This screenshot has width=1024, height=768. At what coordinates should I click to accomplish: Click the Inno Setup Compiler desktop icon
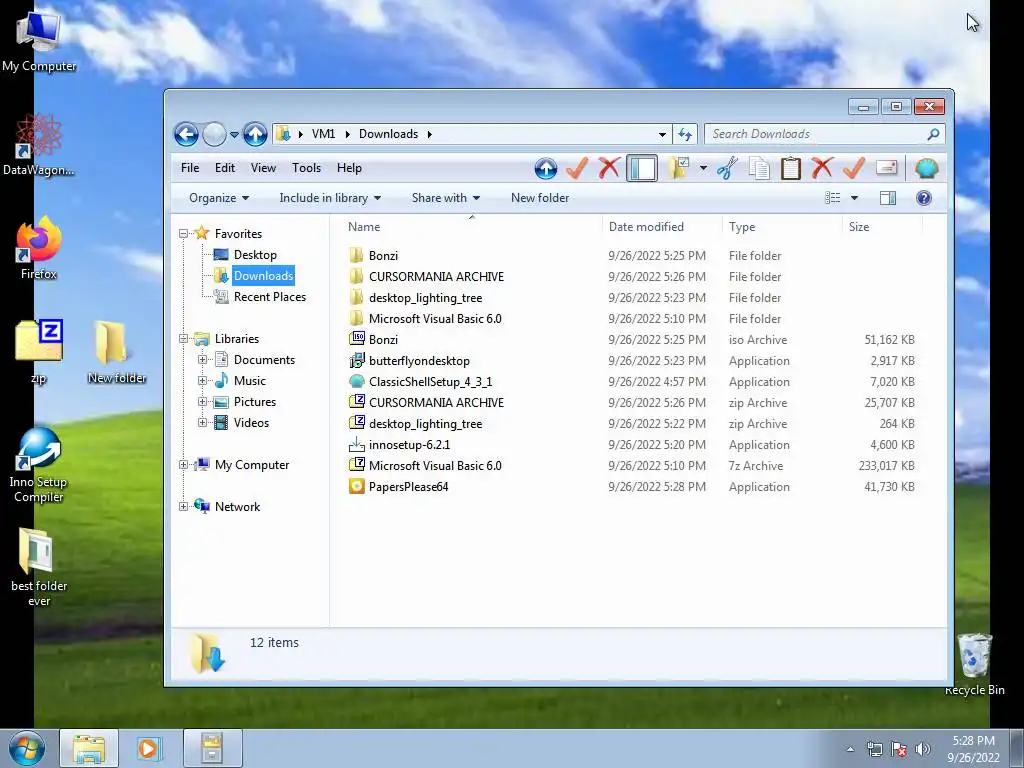tap(39, 465)
